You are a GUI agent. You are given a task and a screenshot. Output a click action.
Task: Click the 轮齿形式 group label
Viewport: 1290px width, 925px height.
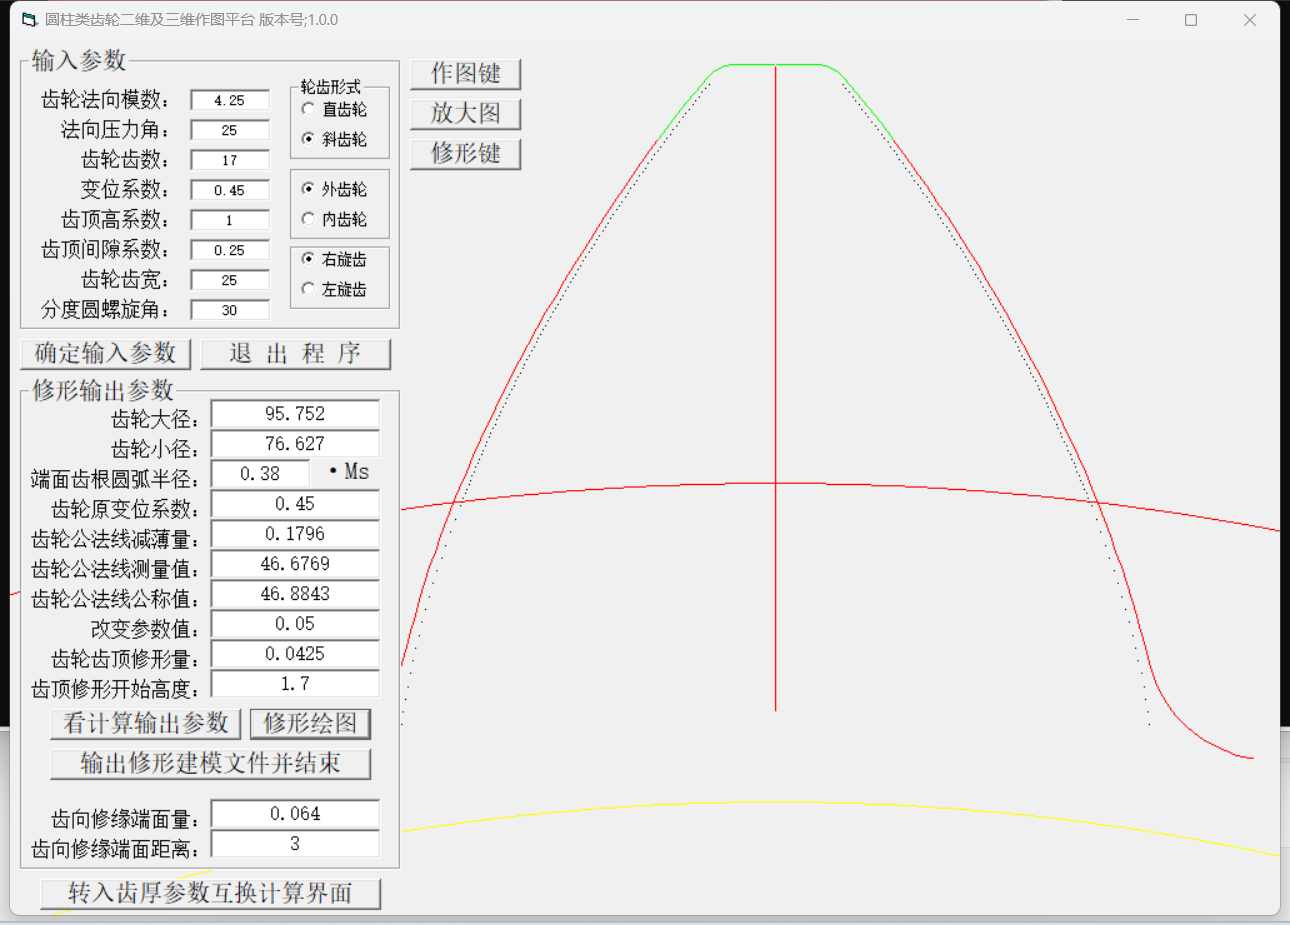tap(331, 87)
